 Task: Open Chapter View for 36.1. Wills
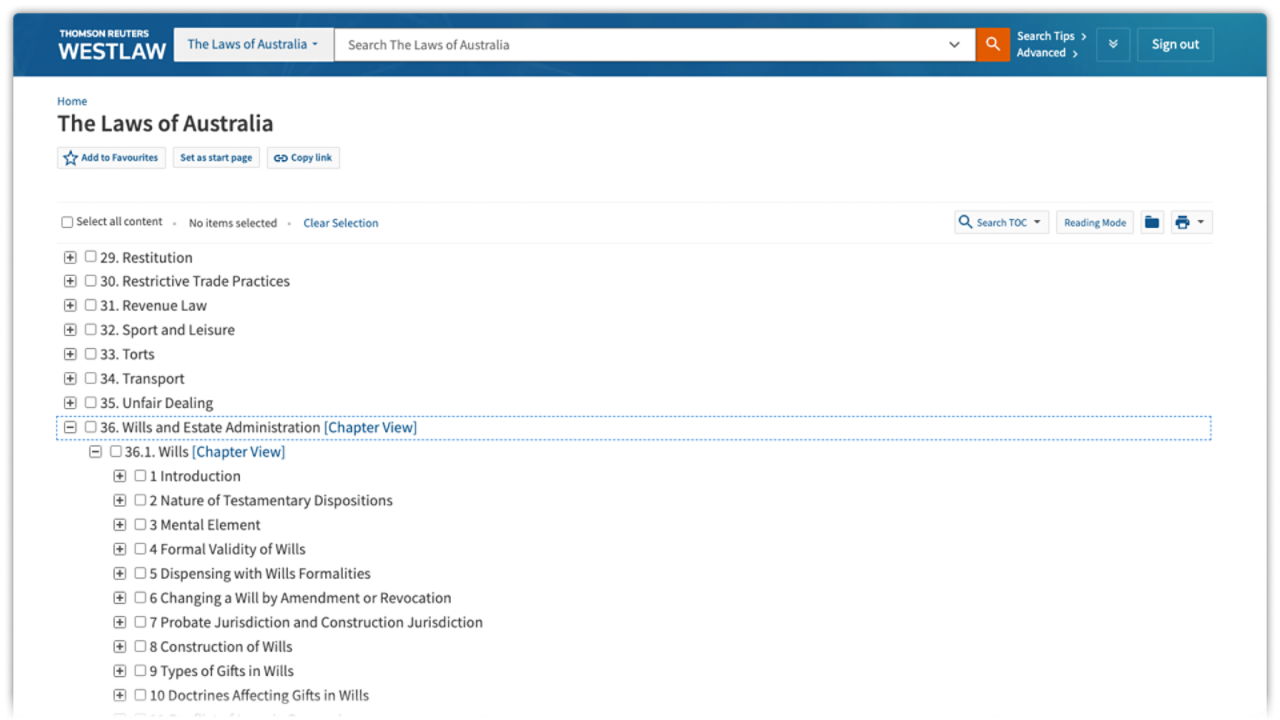[x=238, y=452]
